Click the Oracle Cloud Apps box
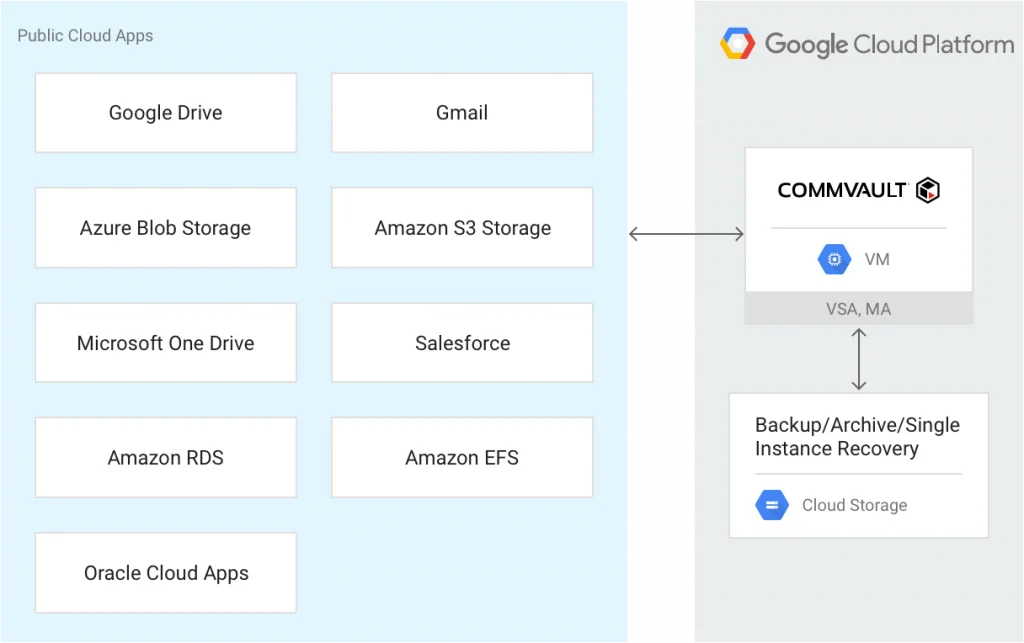The width and height of the screenshot is (1024, 643). point(166,573)
